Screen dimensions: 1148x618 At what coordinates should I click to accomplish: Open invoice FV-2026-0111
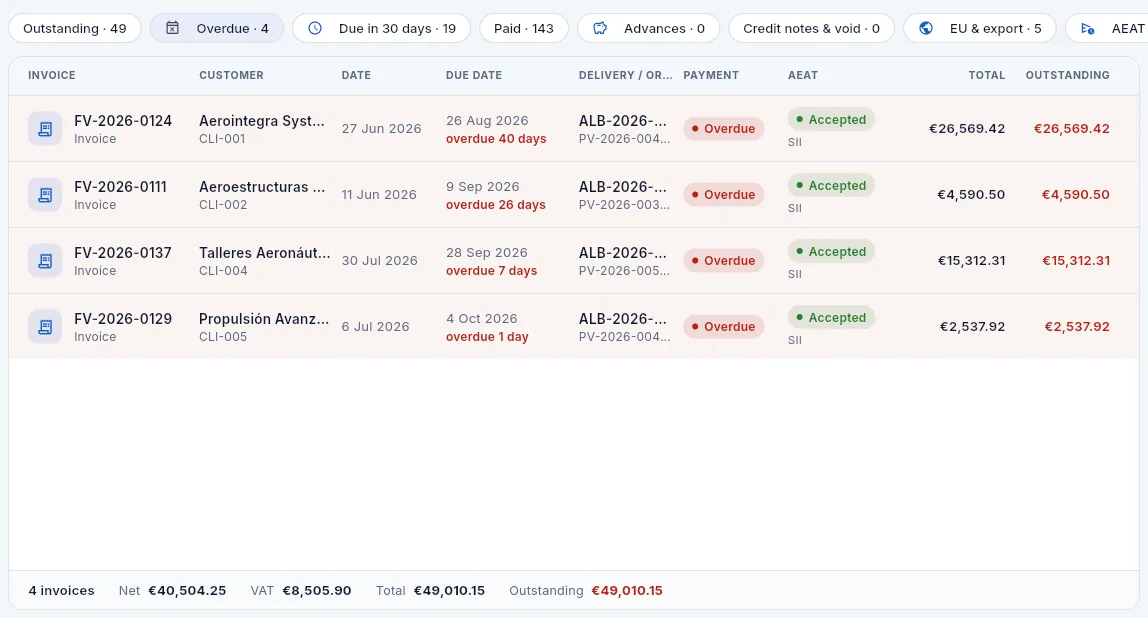(120, 187)
